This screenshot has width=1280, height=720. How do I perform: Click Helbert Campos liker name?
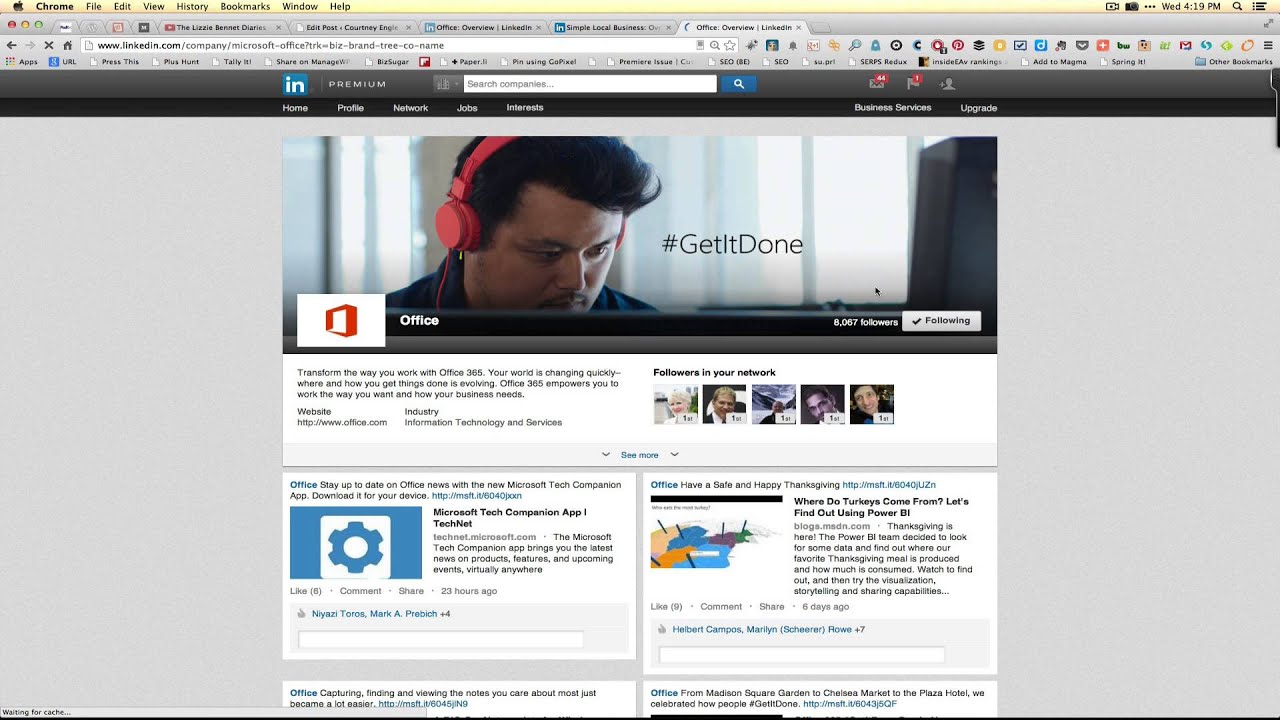pyautogui.click(x=707, y=630)
